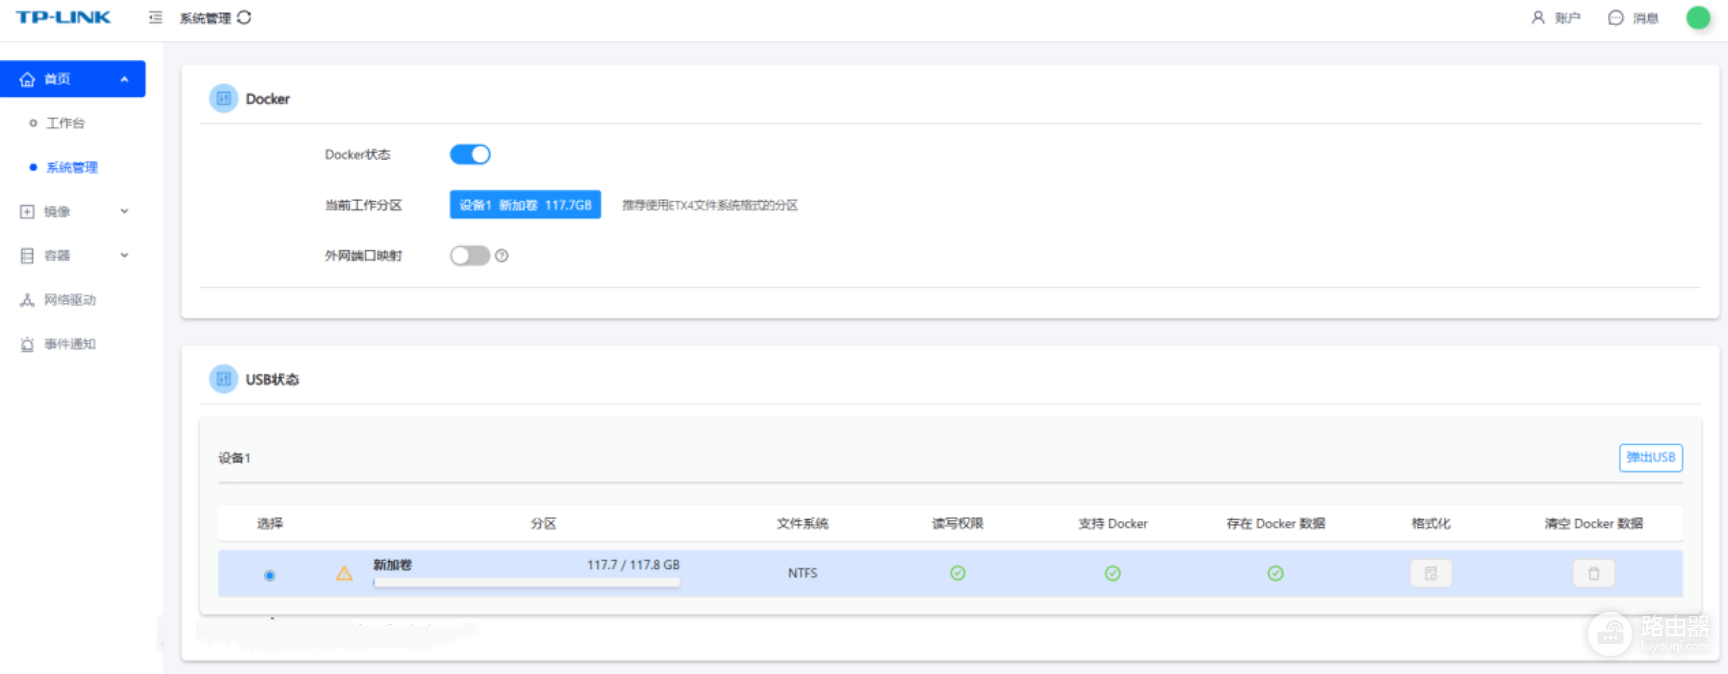Click the help icon beside 外网端口映射
The height and width of the screenshot is (674, 1728).
(x=502, y=256)
